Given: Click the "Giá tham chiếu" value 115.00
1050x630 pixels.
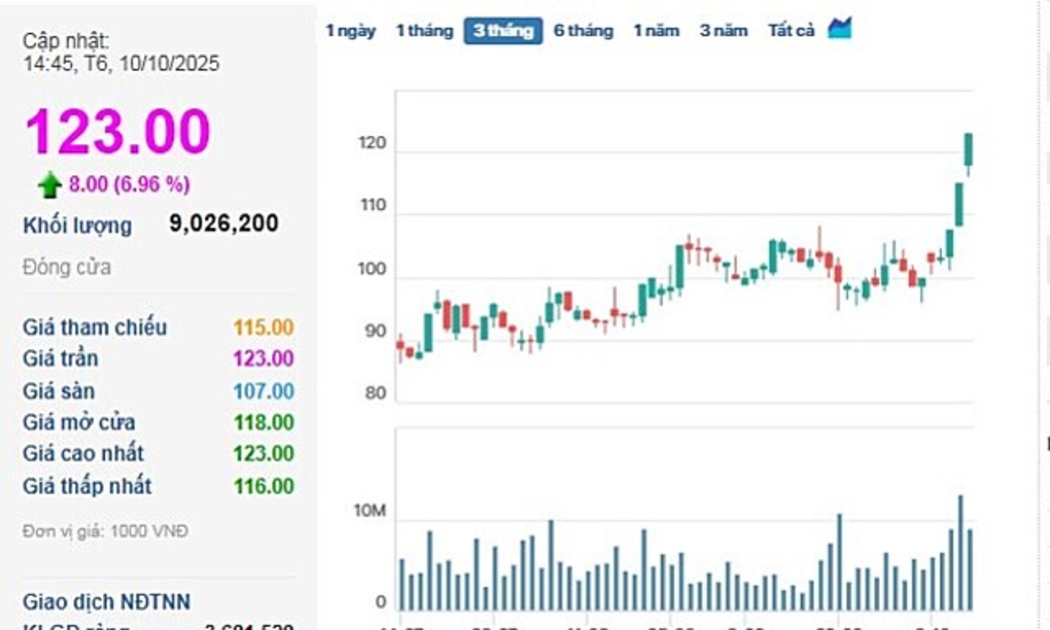Looking at the screenshot, I should [263, 327].
